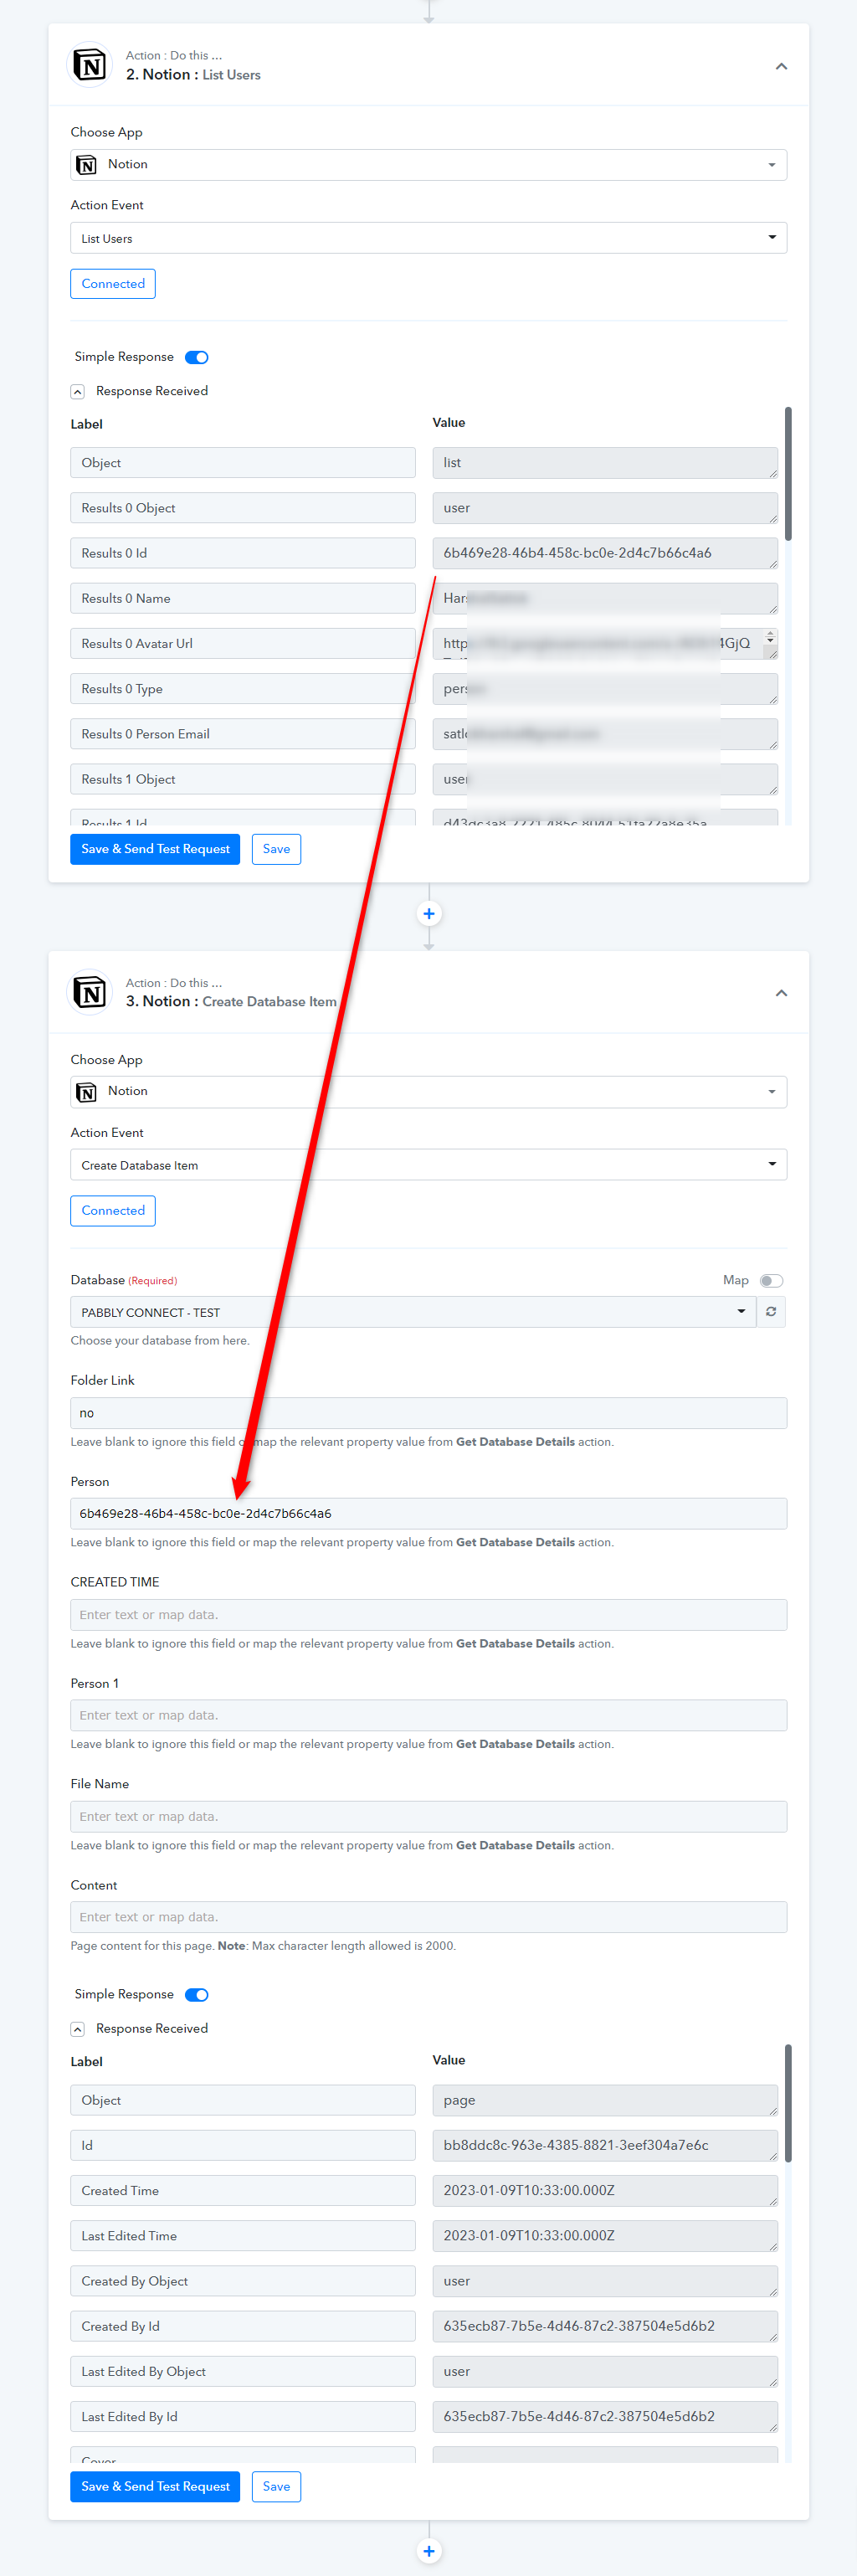Viewport: 857px width, 2576px height.
Task: Click the Connected button in step 2
Action: click(x=113, y=284)
